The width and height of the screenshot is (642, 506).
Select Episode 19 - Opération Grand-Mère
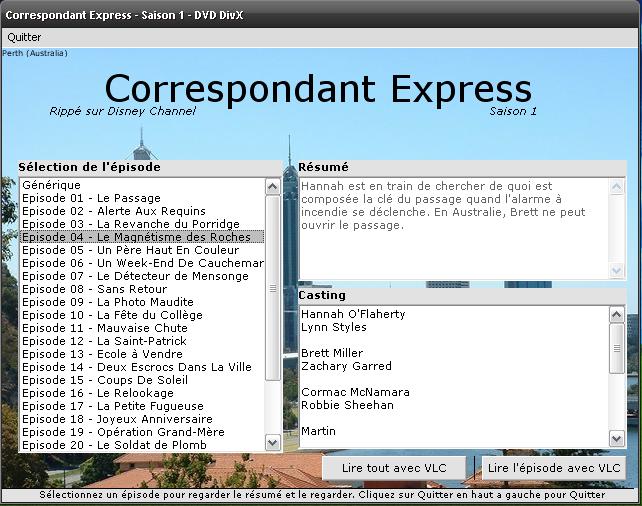(142, 432)
